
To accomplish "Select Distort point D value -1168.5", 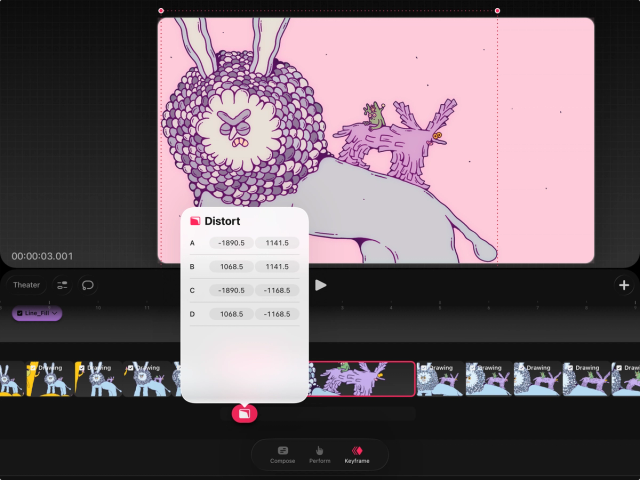I will click(x=276, y=314).
